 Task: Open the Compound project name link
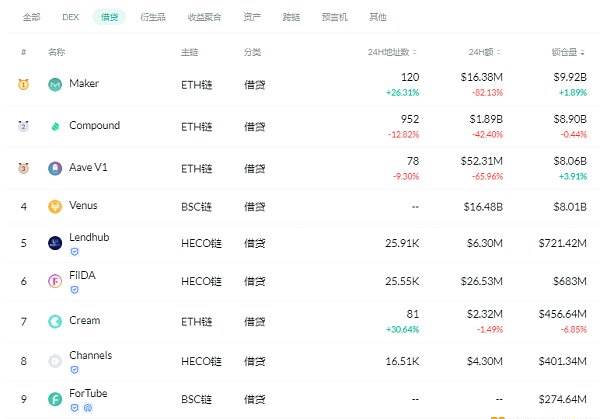coord(95,126)
